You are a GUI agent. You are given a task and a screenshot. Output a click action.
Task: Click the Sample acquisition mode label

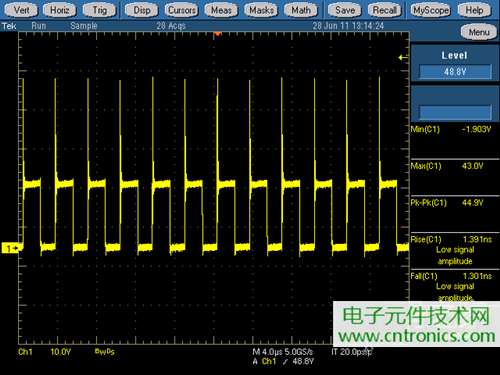point(84,26)
